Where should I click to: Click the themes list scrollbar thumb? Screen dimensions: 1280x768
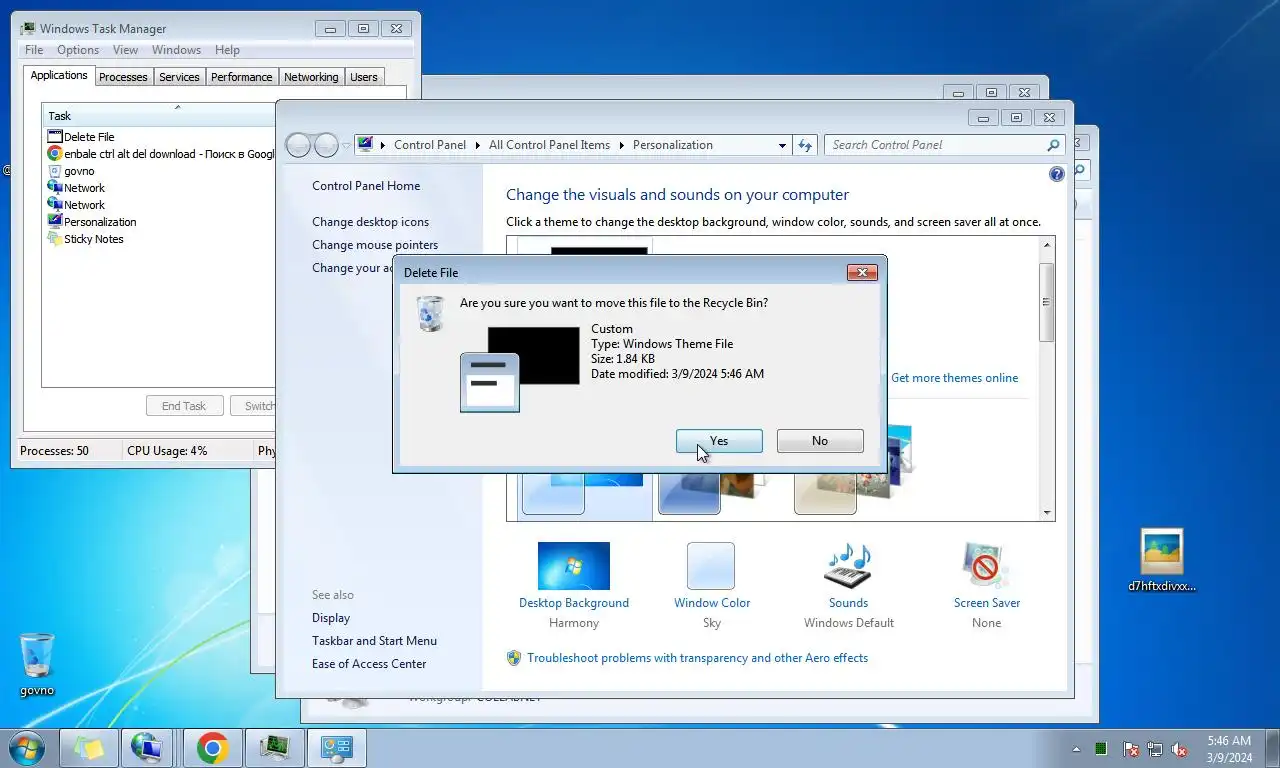1047,302
